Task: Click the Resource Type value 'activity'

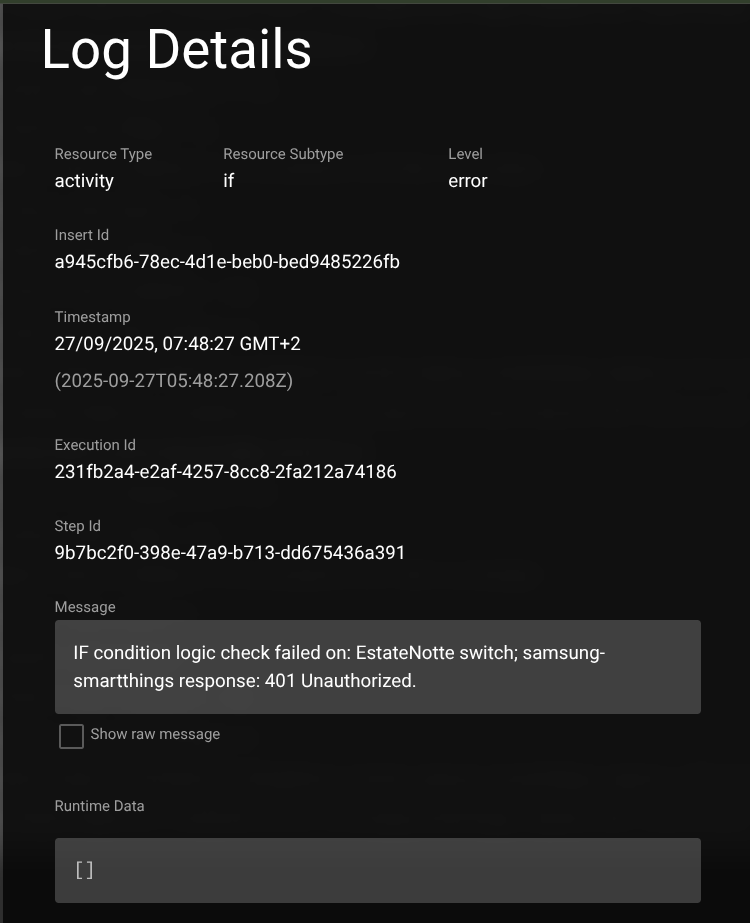Action: (84, 181)
